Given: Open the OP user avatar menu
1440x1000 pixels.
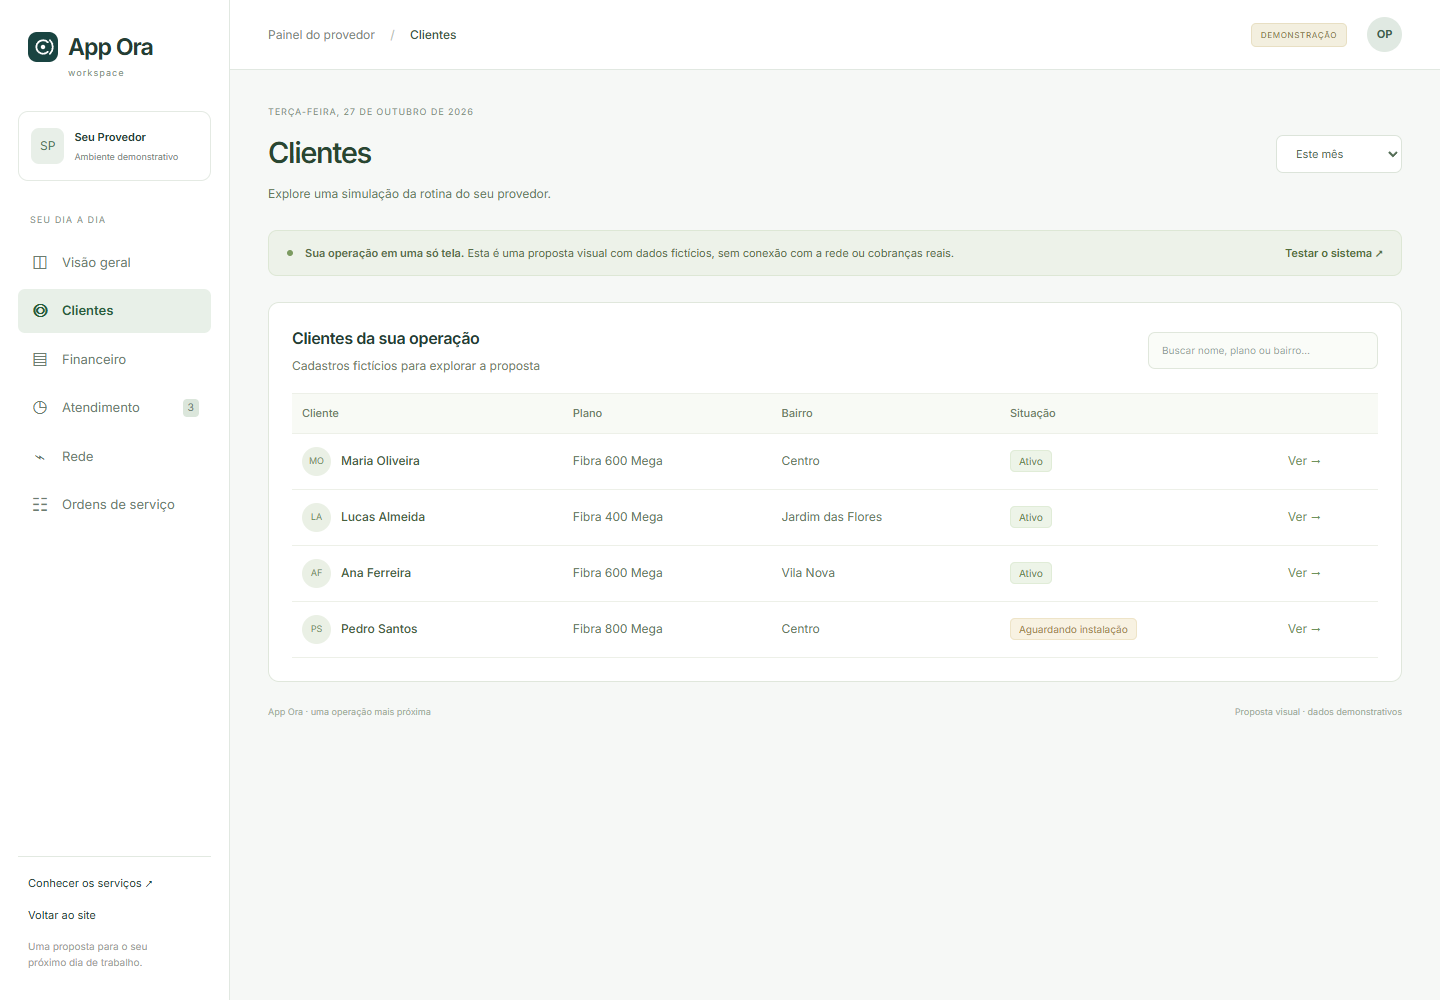Looking at the screenshot, I should point(1384,35).
